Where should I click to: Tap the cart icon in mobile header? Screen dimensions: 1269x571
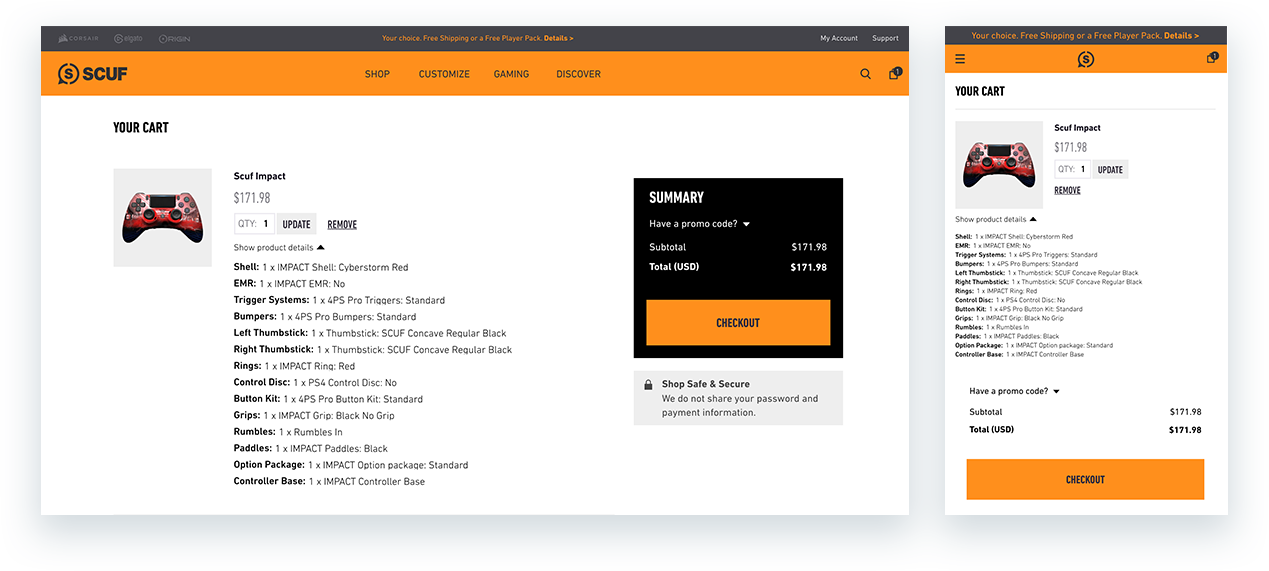pyautogui.click(x=1212, y=58)
